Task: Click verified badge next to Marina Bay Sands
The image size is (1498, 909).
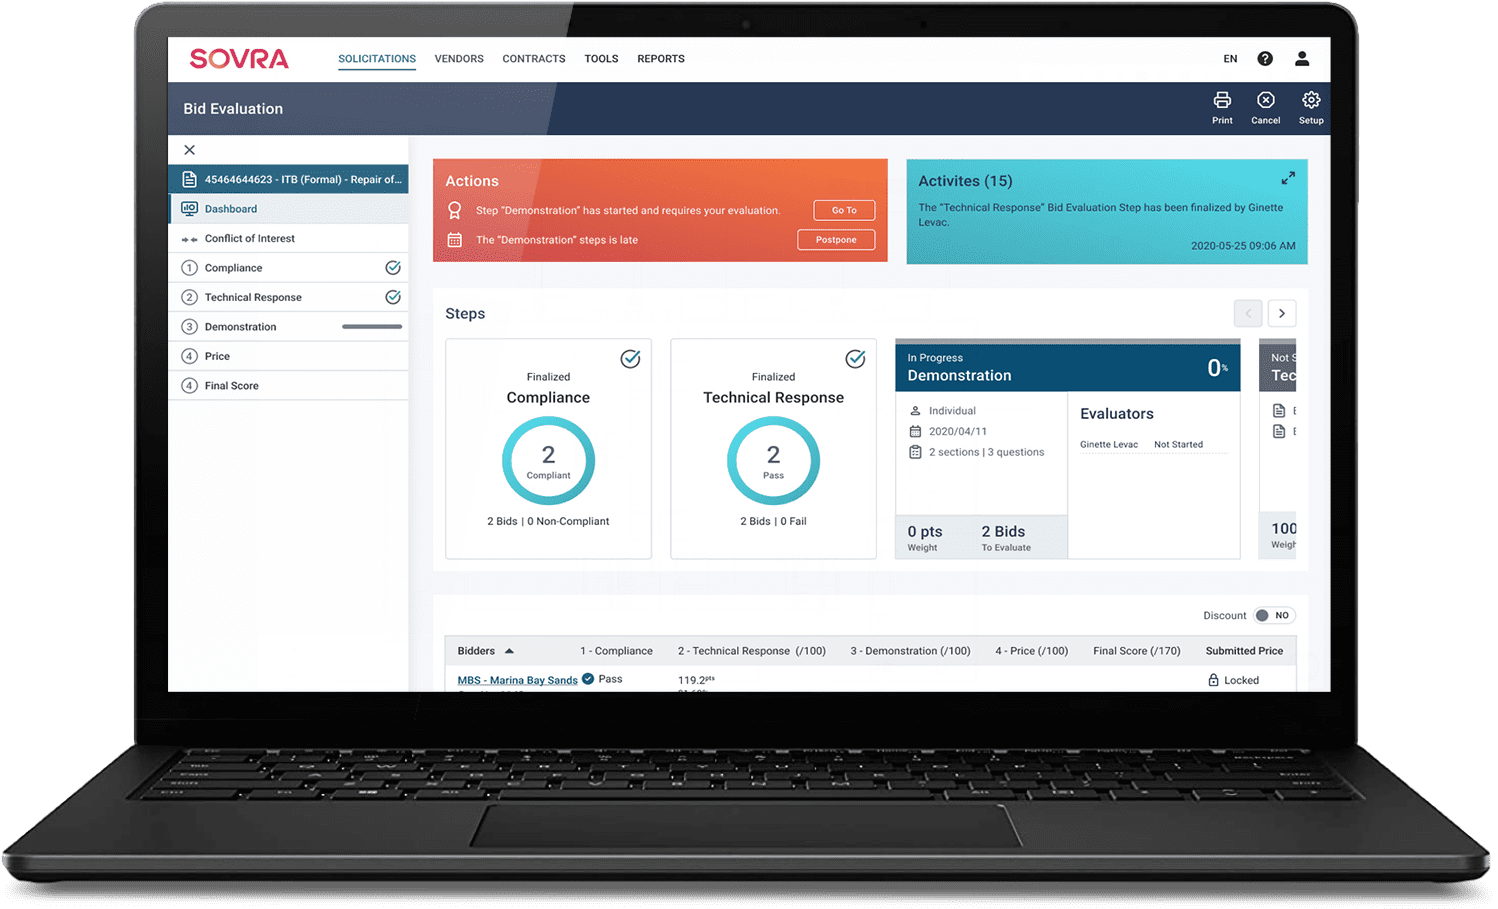Action: click(588, 679)
